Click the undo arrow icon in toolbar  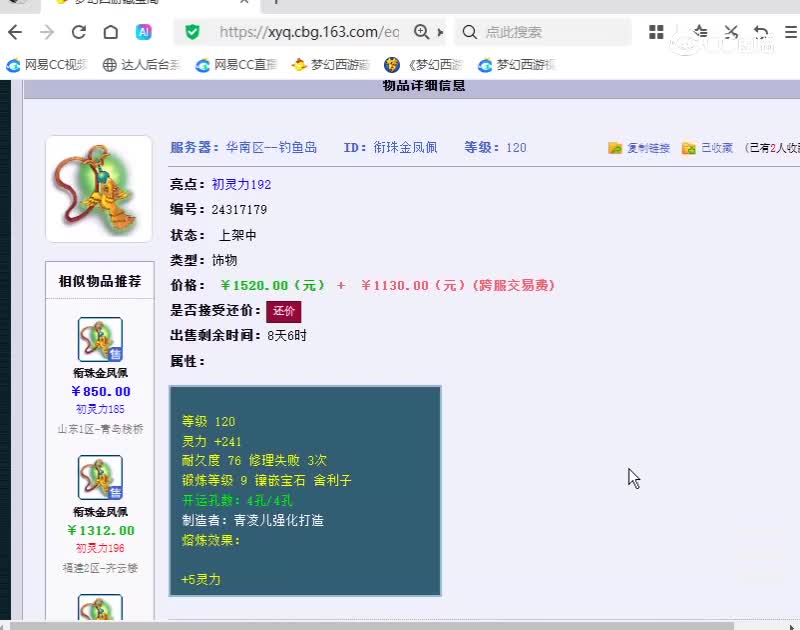(761, 32)
